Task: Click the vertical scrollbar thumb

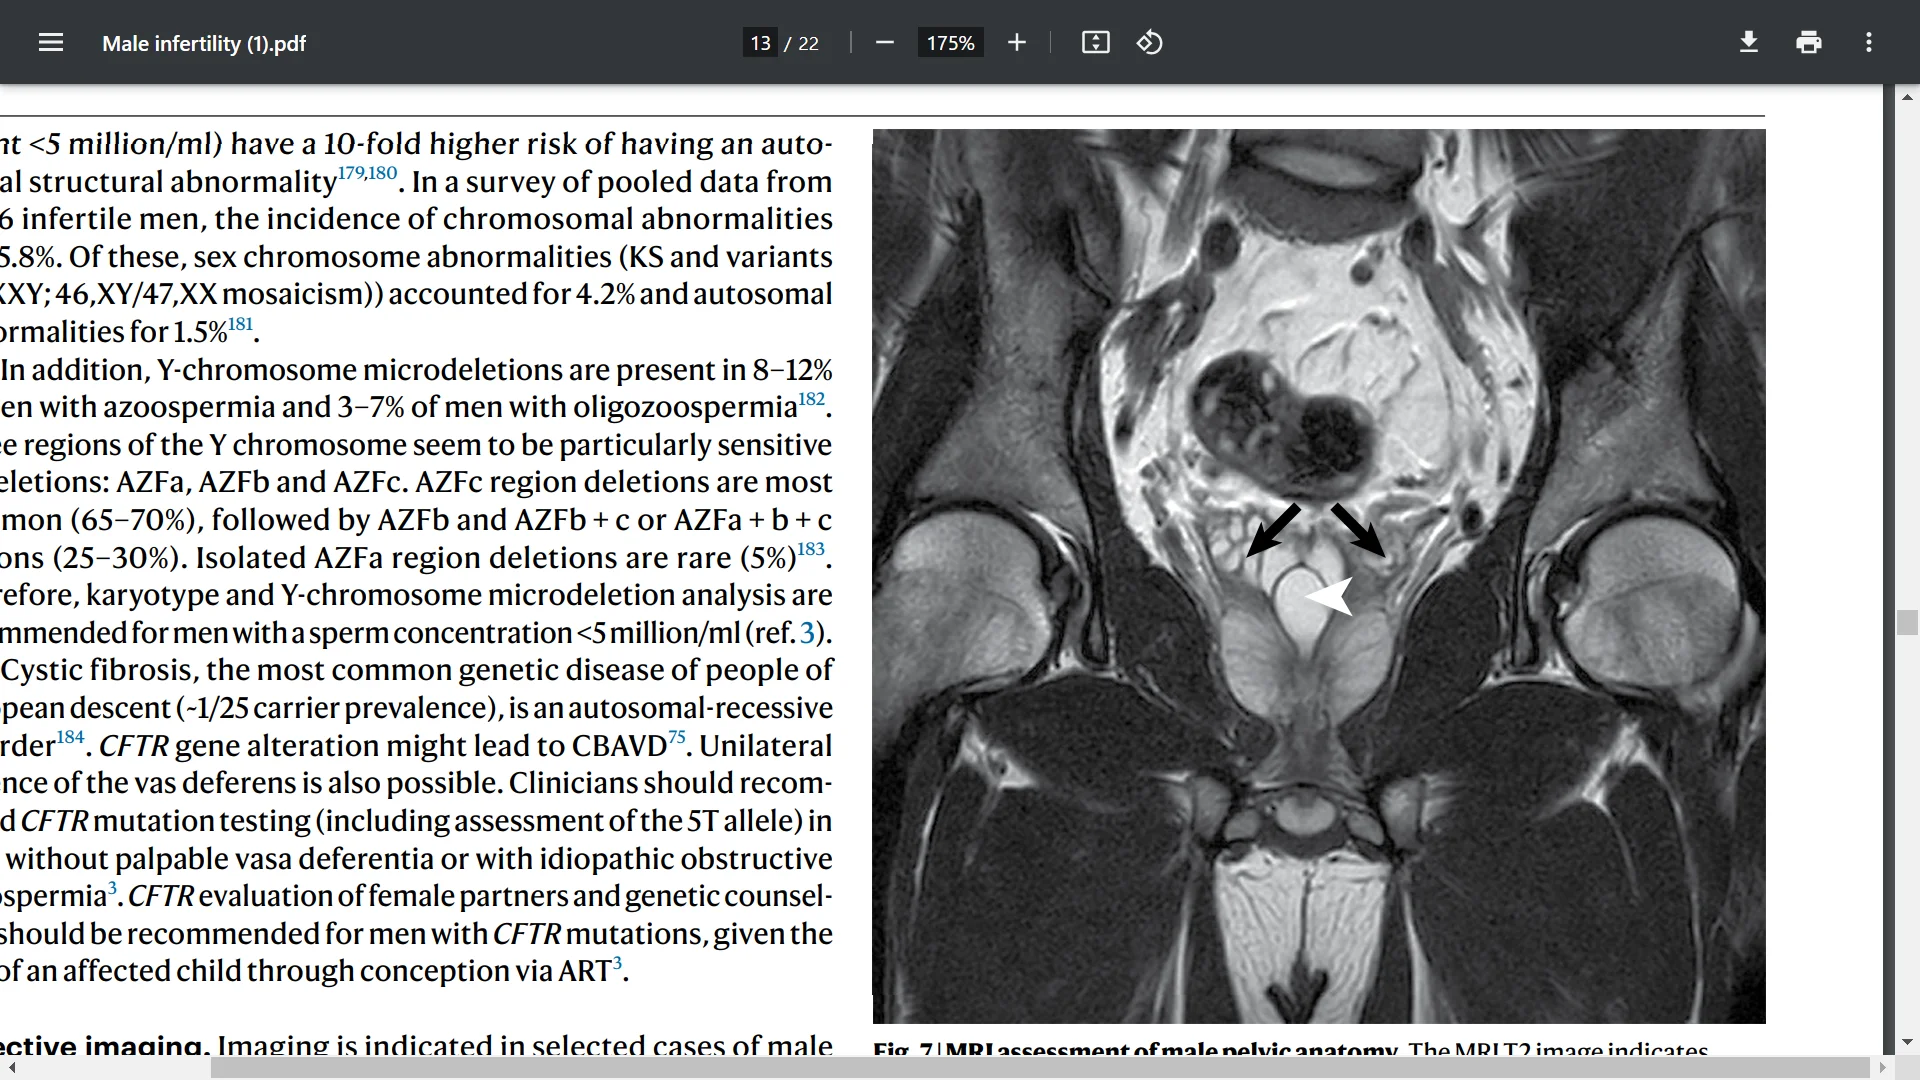Action: click(1907, 622)
